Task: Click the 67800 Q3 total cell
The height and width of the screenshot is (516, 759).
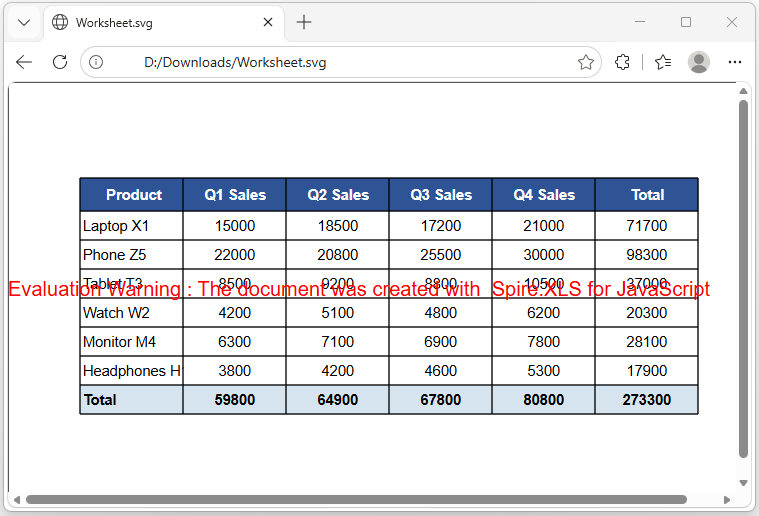Action: click(441, 400)
